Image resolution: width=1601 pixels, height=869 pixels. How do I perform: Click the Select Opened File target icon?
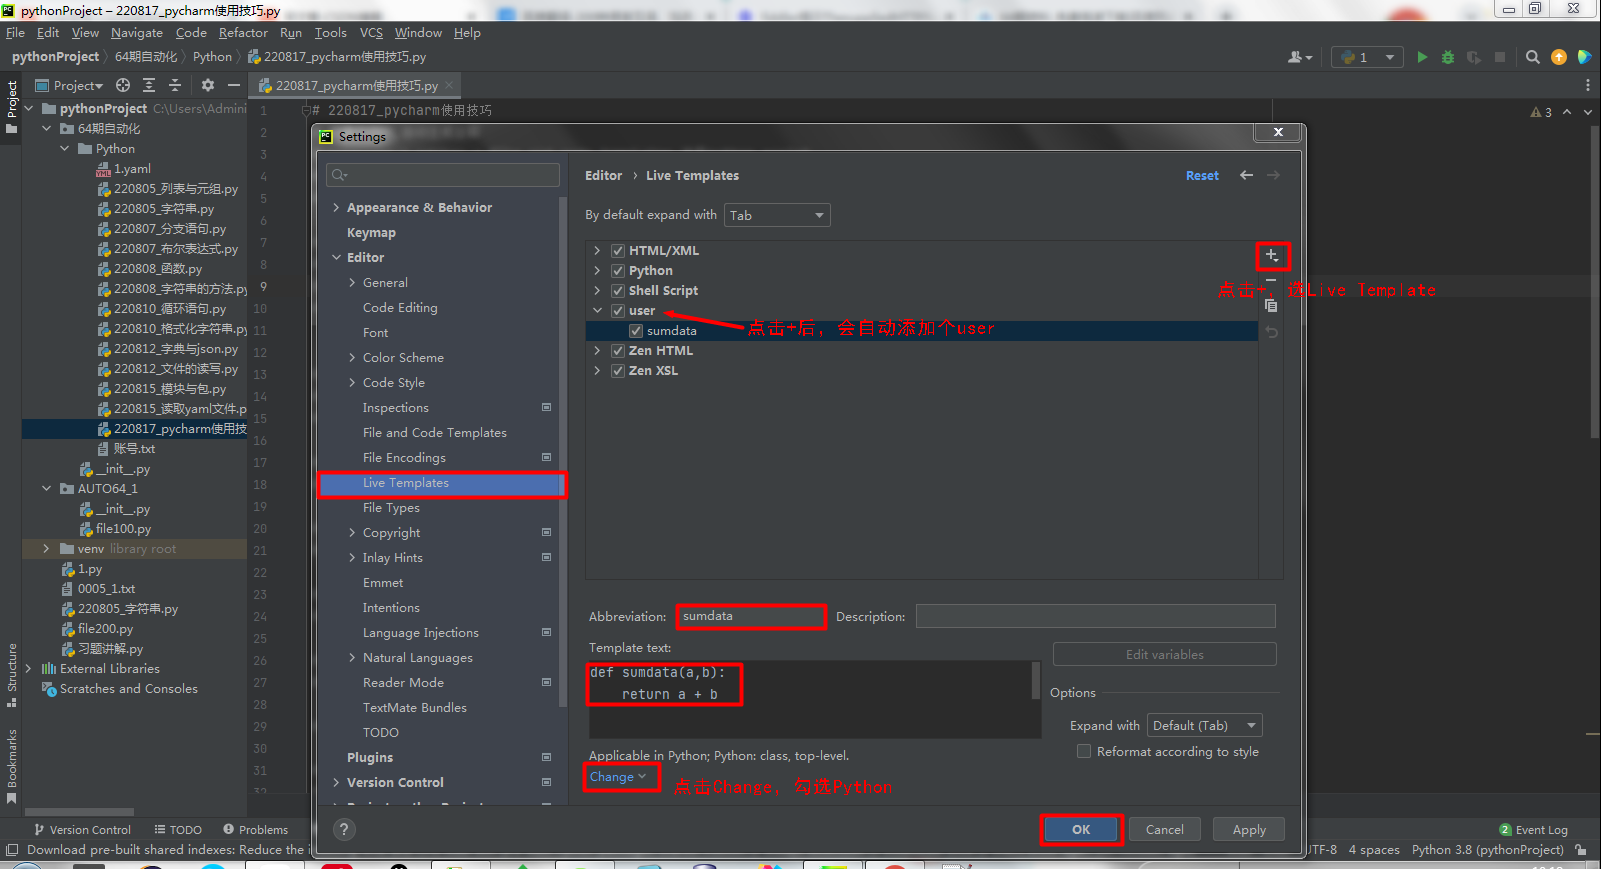(x=123, y=85)
